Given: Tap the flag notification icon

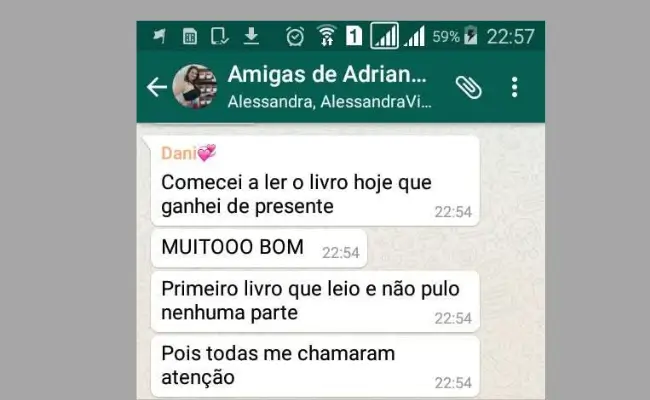Looking at the screenshot, I should [x=159, y=36].
